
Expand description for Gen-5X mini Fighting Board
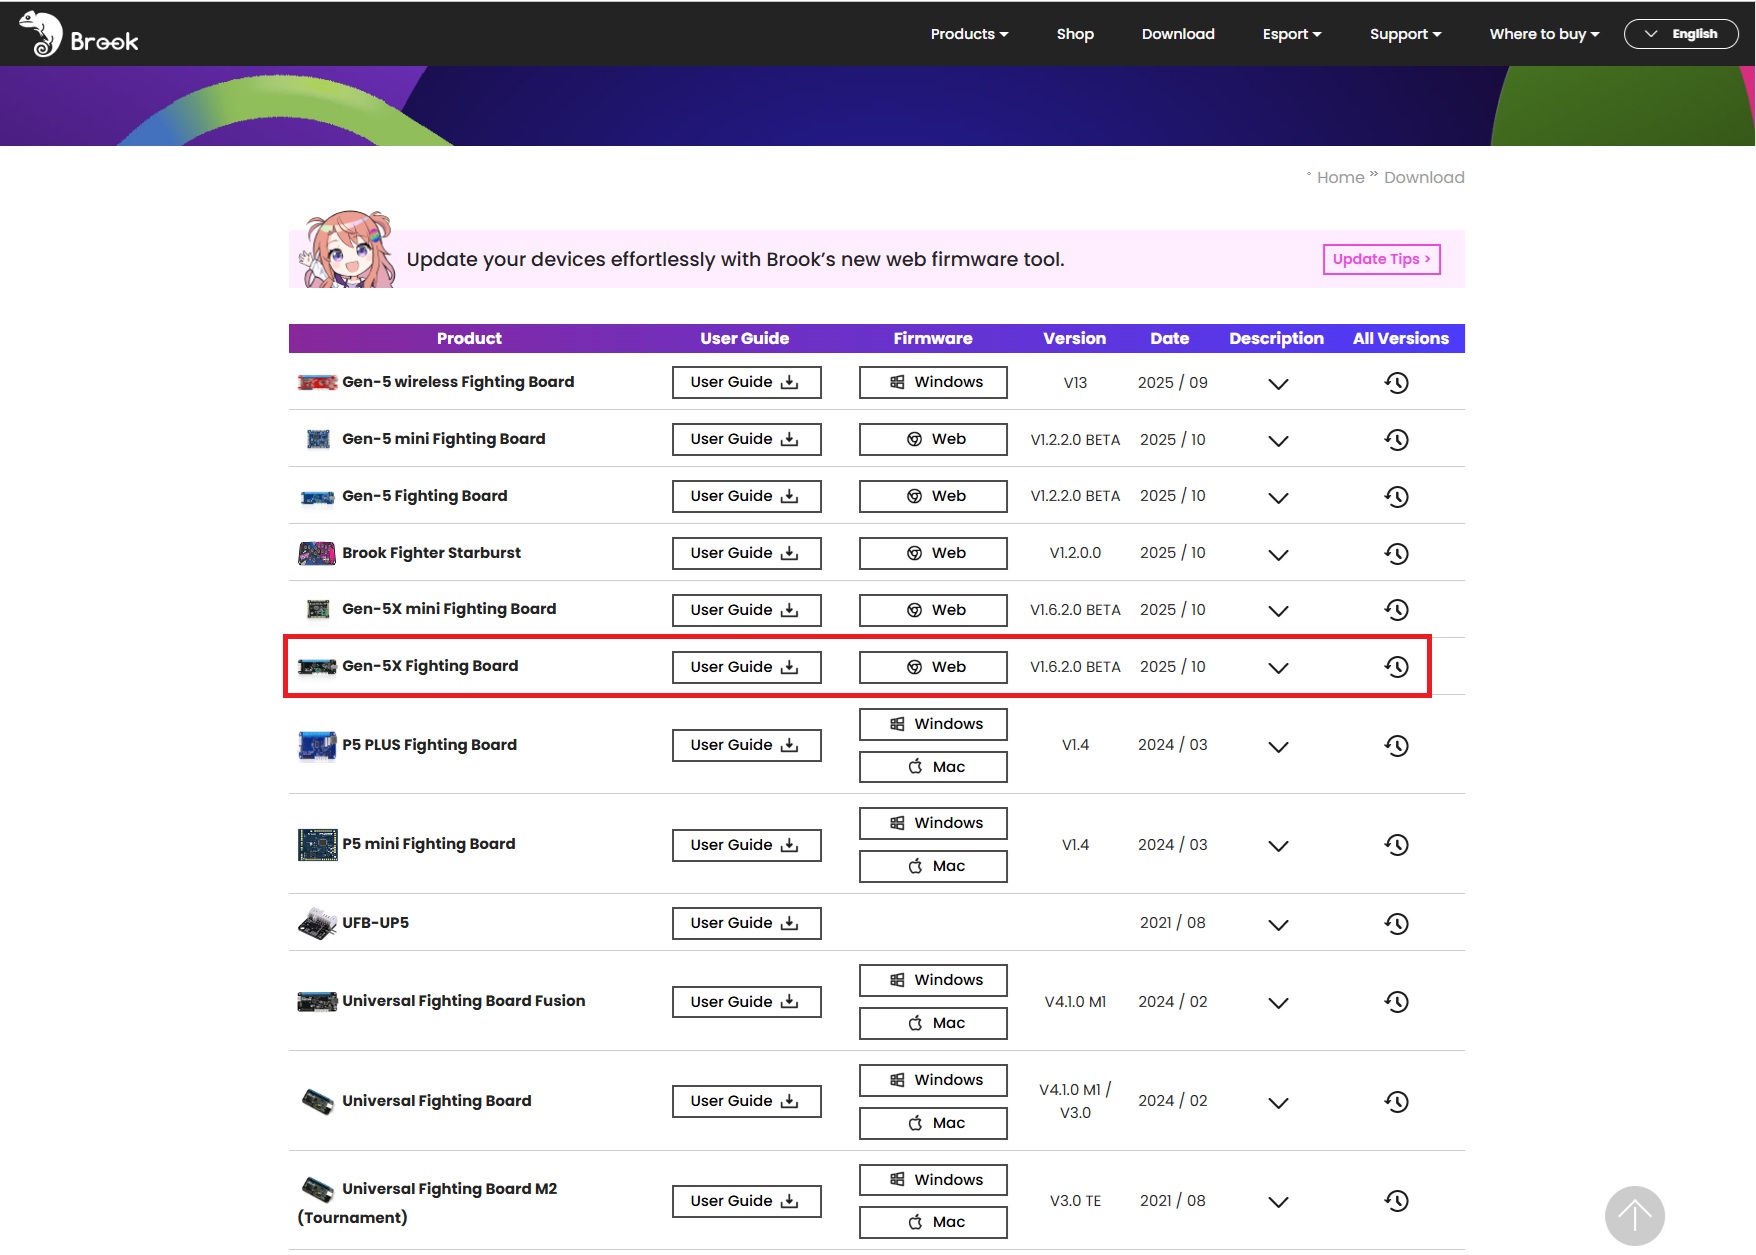[x=1278, y=611]
